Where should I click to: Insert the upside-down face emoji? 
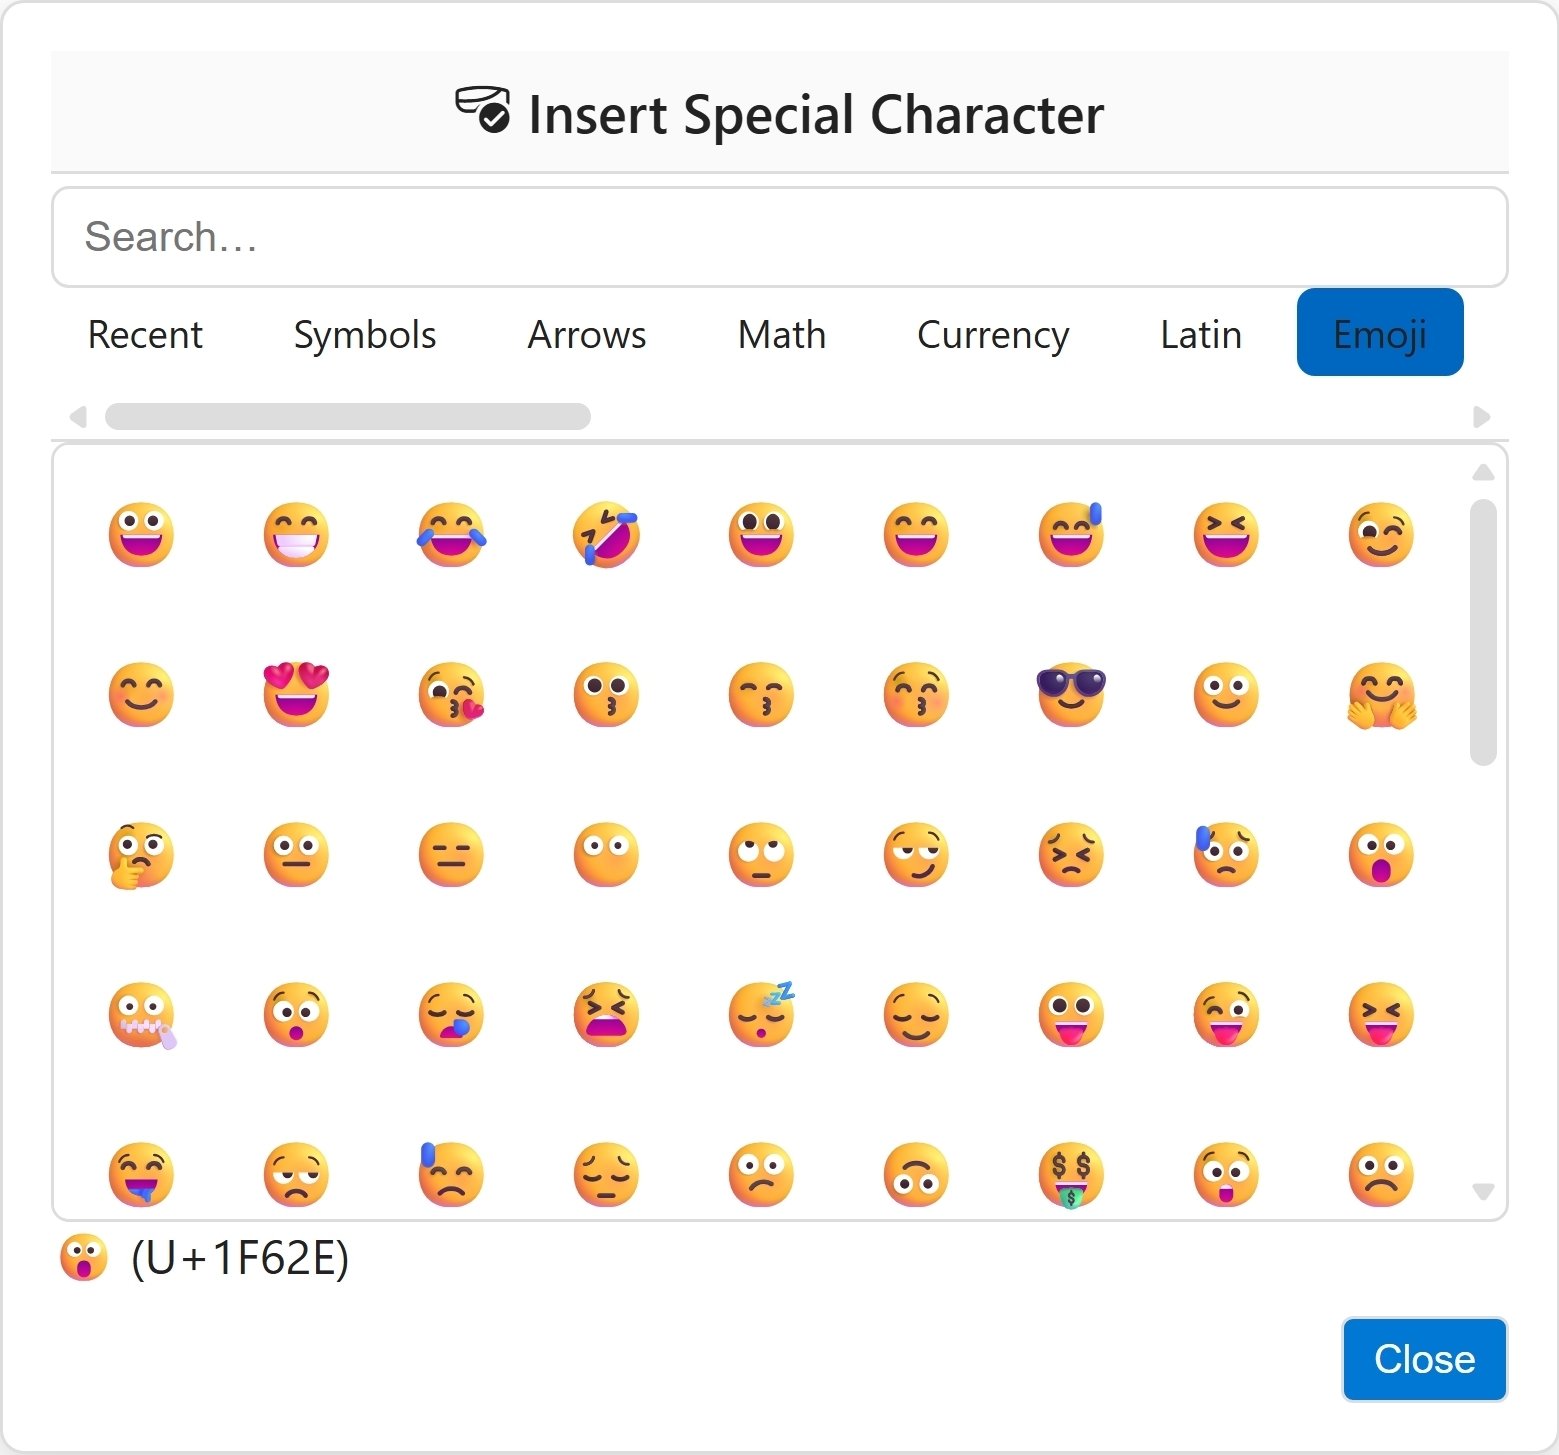coord(916,1174)
